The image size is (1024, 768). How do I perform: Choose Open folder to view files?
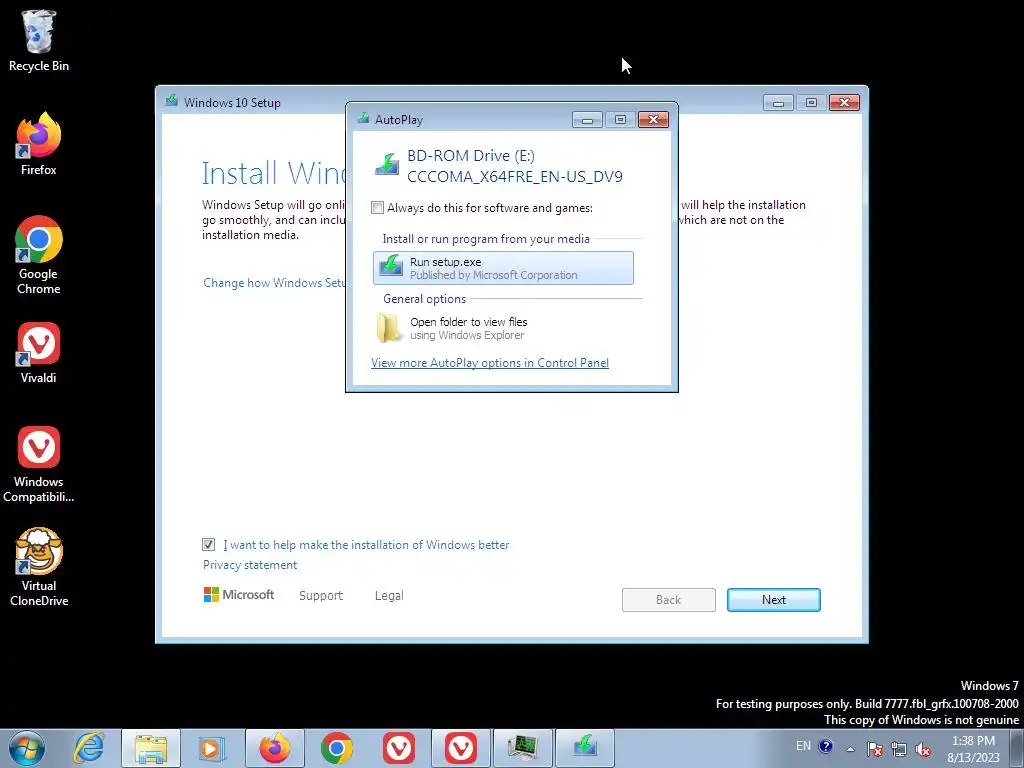(503, 328)
